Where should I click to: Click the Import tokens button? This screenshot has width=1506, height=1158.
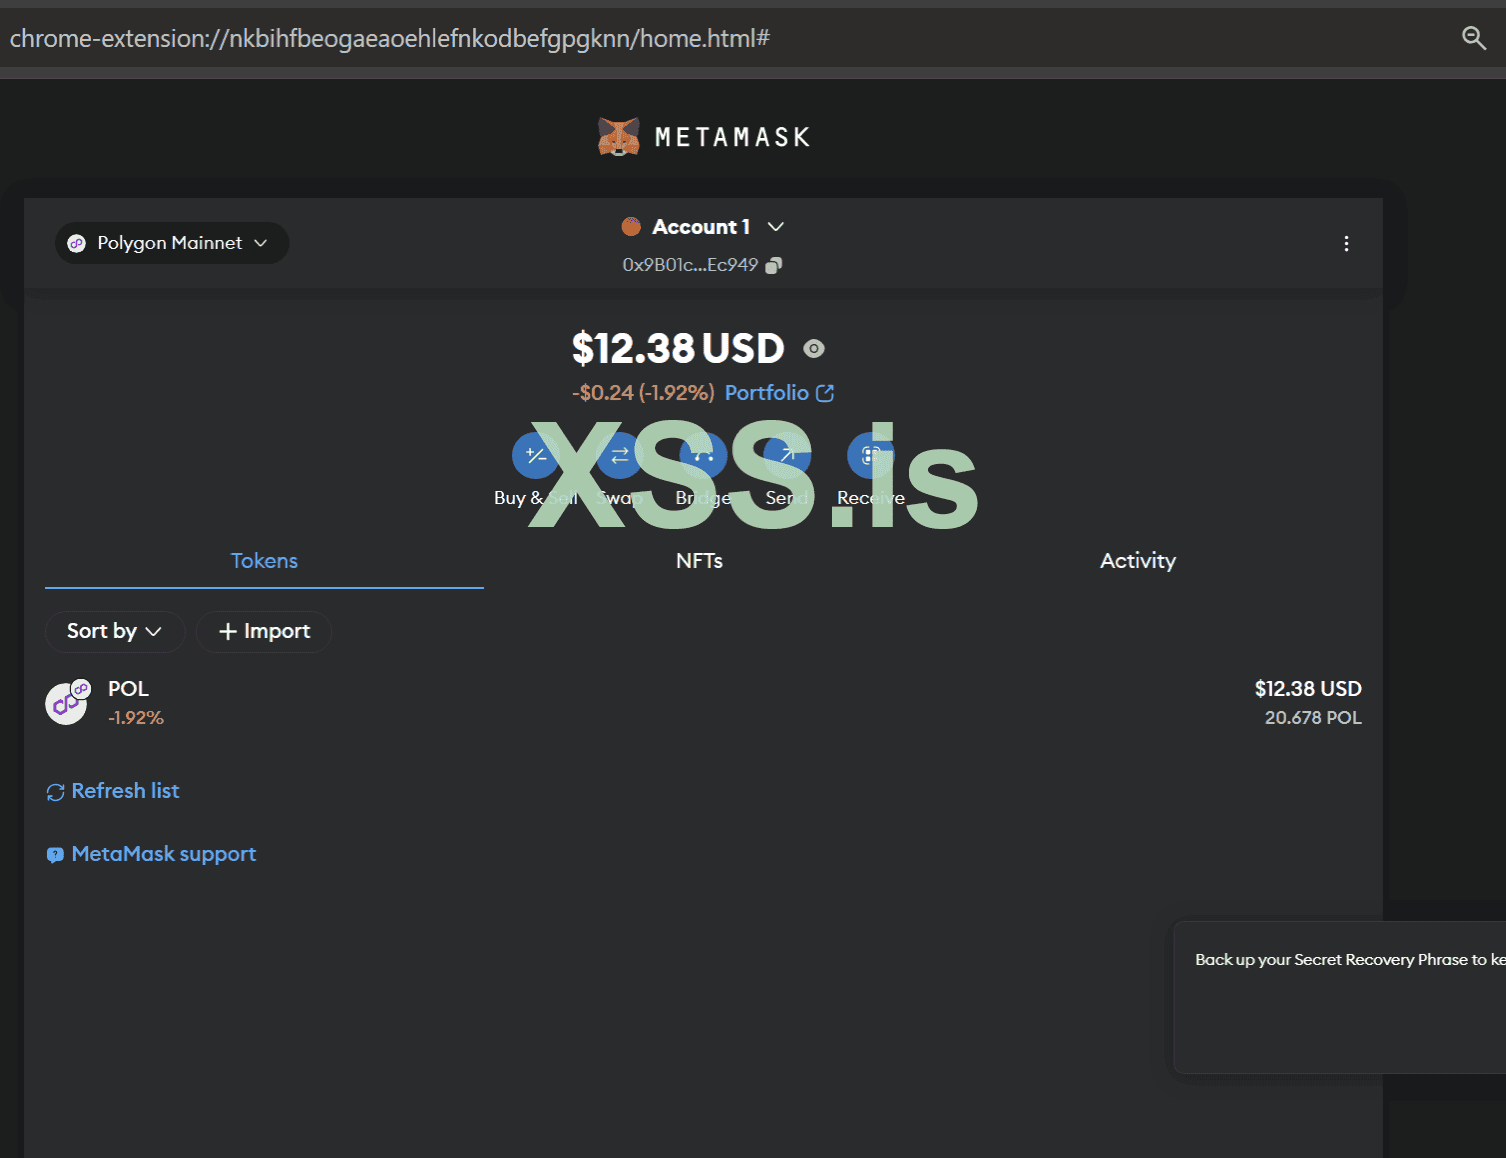coord(264,632)
